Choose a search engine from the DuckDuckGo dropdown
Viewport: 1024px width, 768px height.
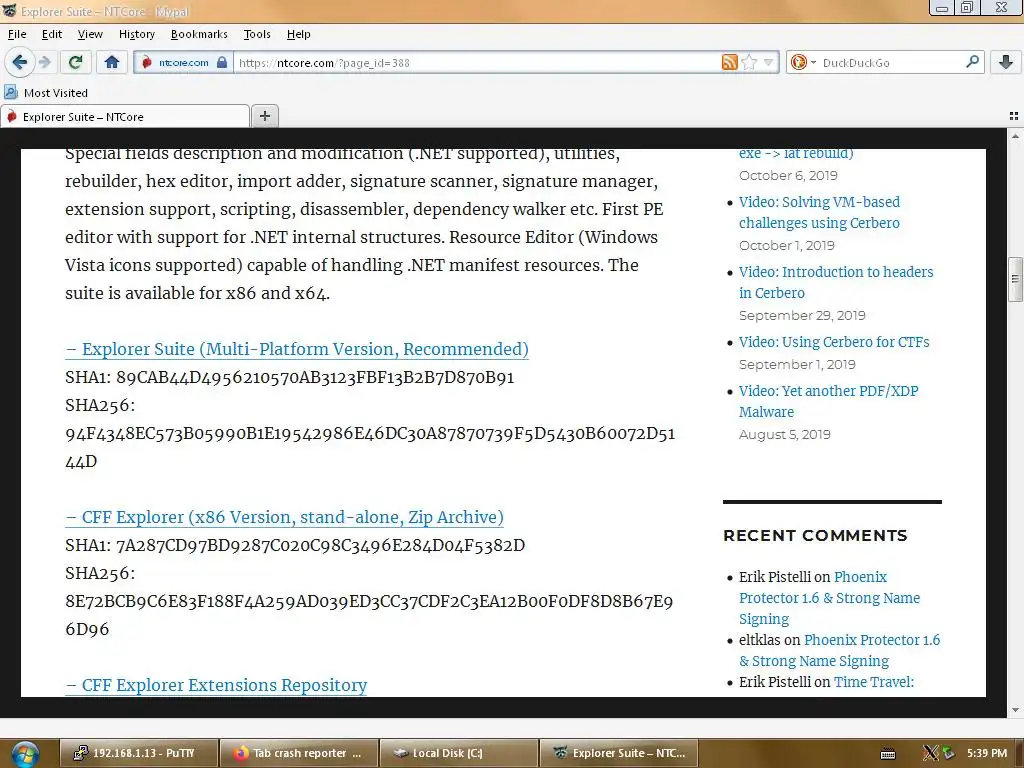tap(803, 63)
